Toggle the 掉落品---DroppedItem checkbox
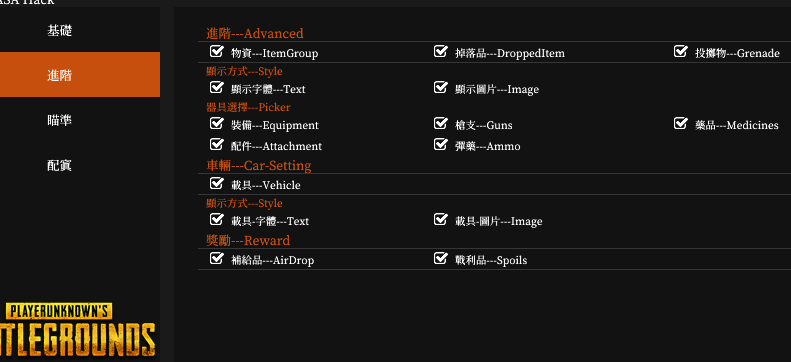 coord(440,51)
